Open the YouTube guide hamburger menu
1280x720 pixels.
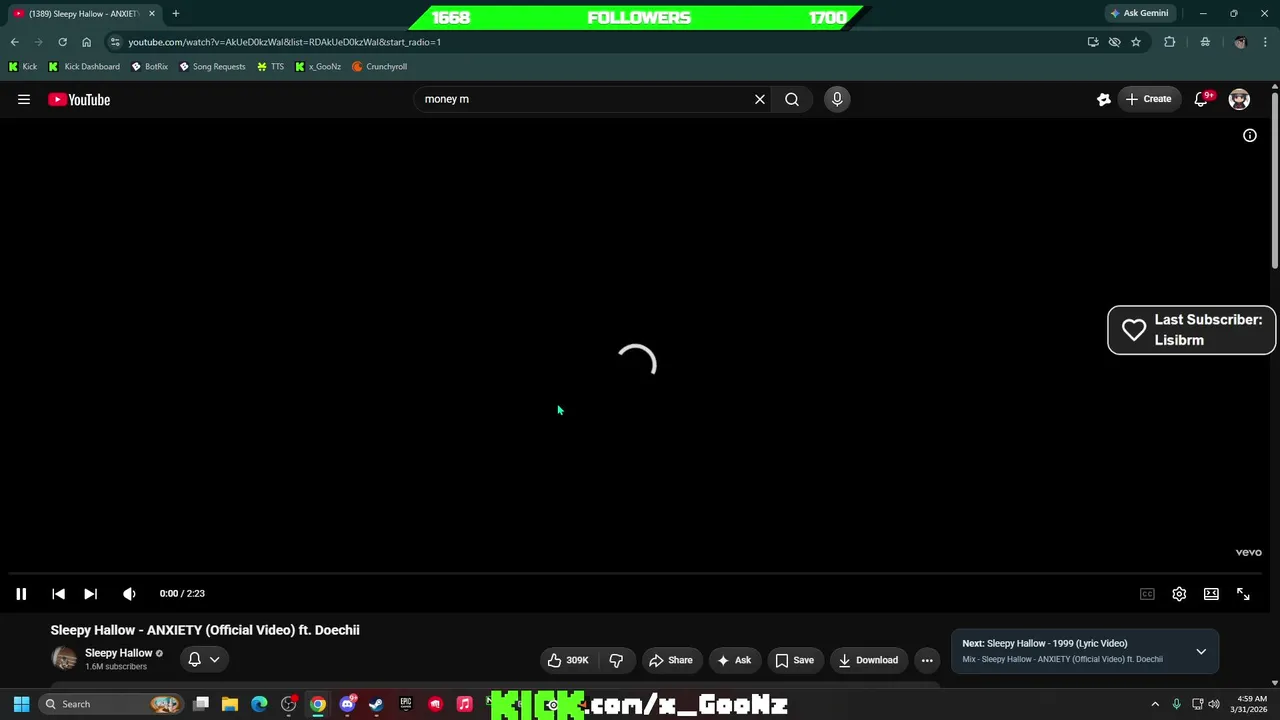pyautogui.click(x=24, y=99)
